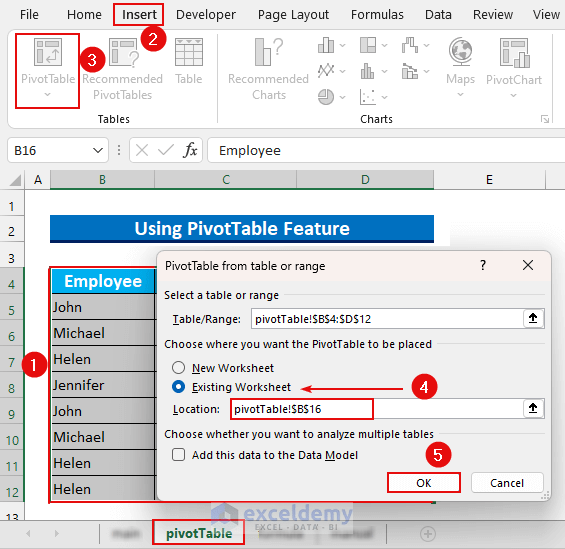Switch to the Home tab
The height and width of the screenshot is (549, 565).
pyautogui.click(x=84, y=14)
